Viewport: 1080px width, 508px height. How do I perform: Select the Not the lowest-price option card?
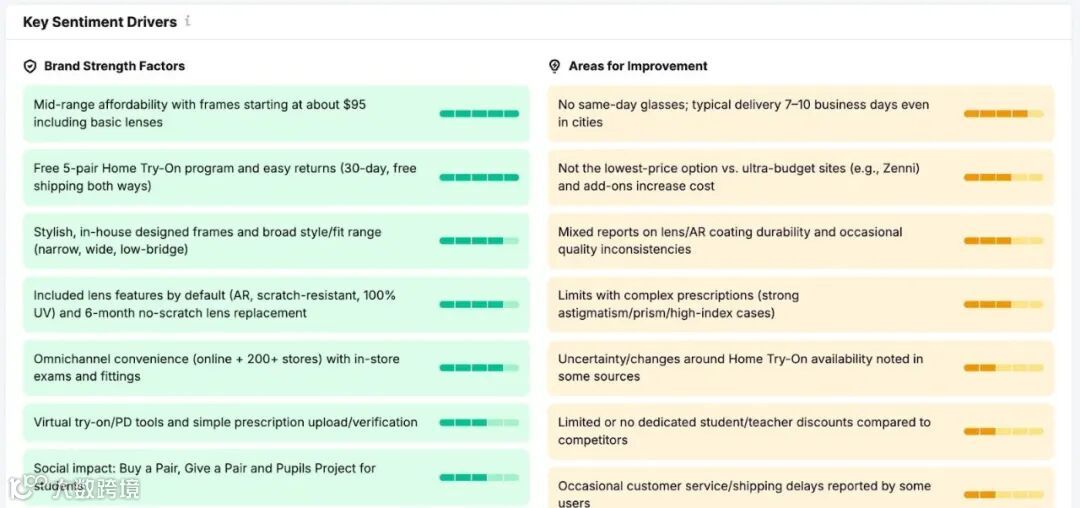750,177
